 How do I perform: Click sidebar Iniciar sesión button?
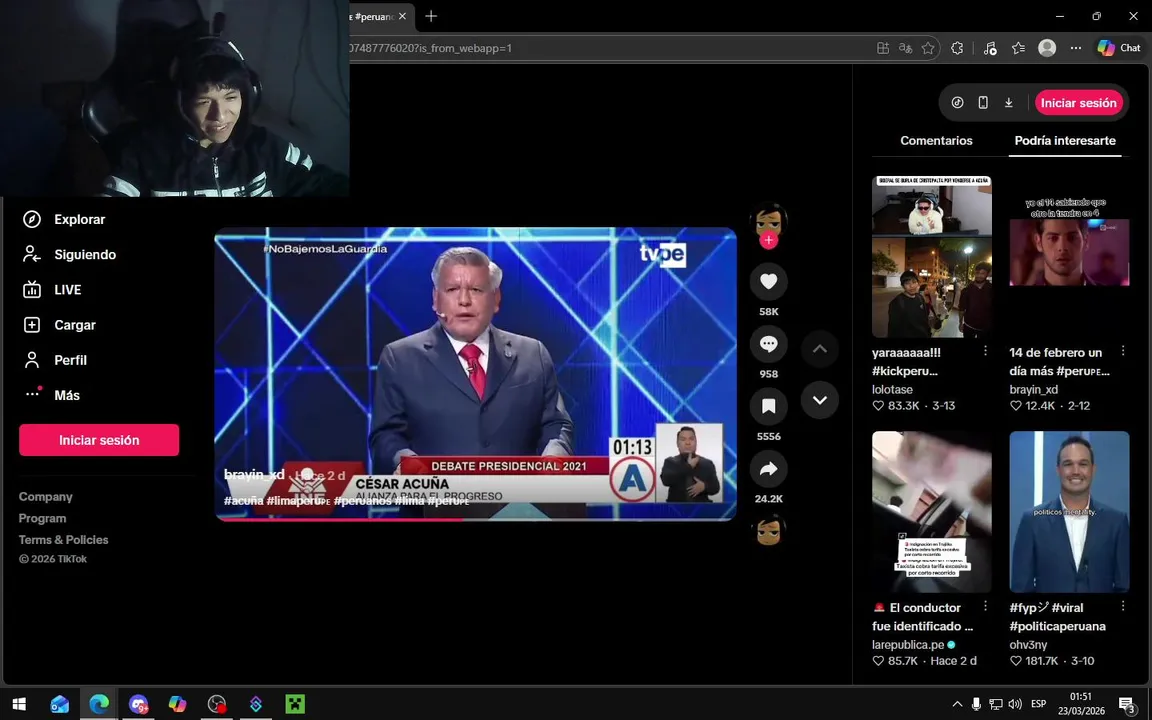click(99, 440)
